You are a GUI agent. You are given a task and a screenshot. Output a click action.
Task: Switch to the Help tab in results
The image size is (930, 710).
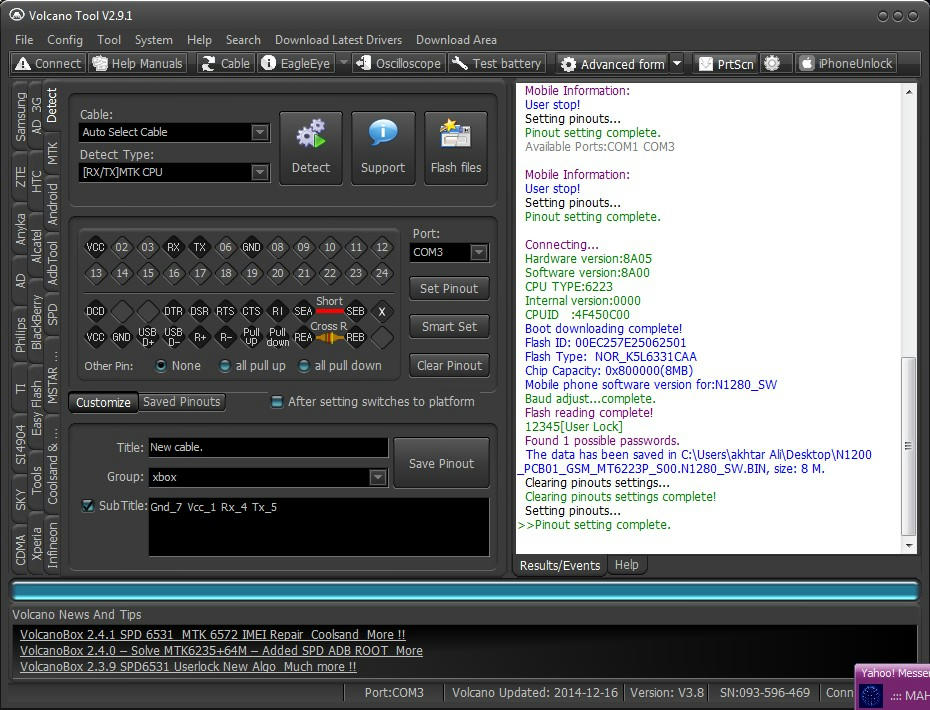[626, 565]
